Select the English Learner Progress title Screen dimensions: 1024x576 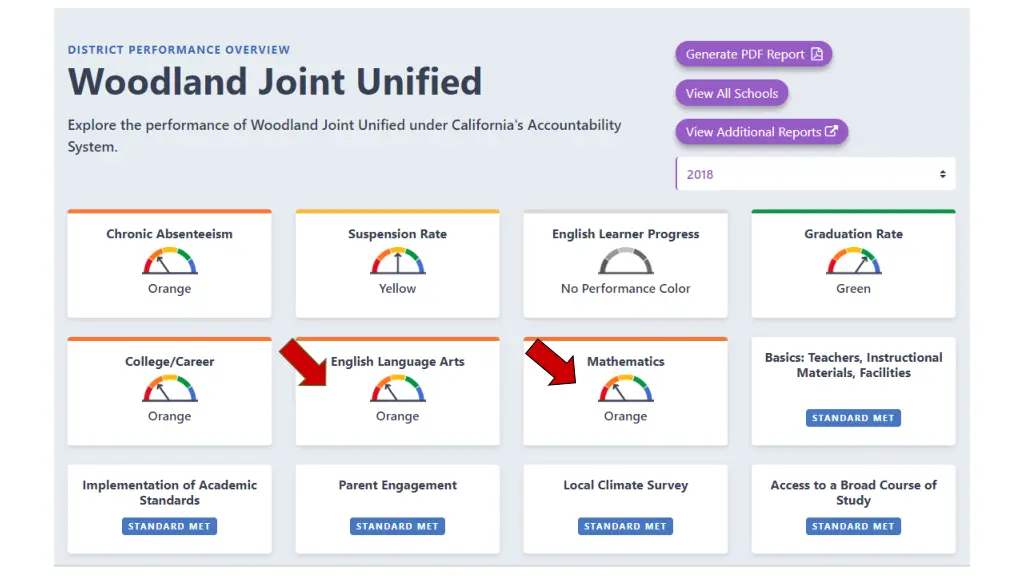coord(626,234)
